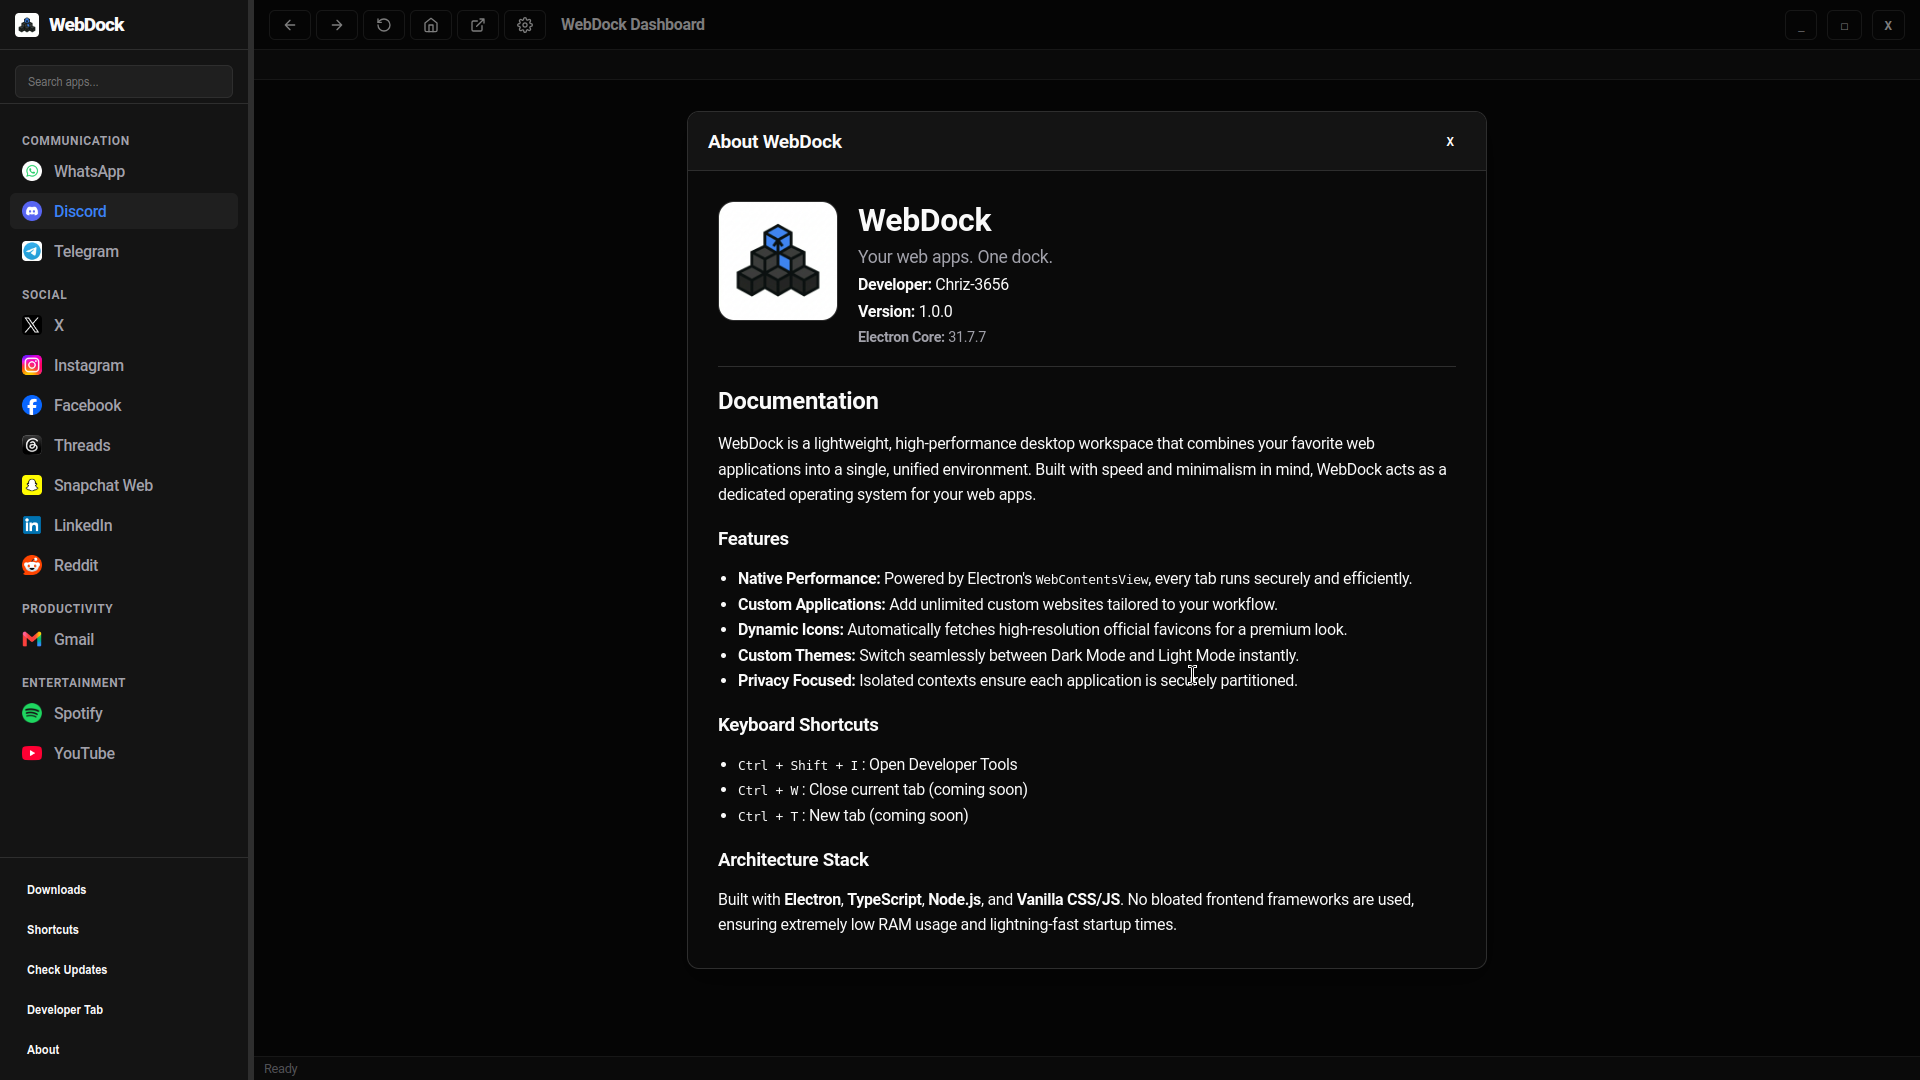Click the Facebook icon in the sidebar
The width and height of the screenshot is (1920, 1080).
[32, 405]
